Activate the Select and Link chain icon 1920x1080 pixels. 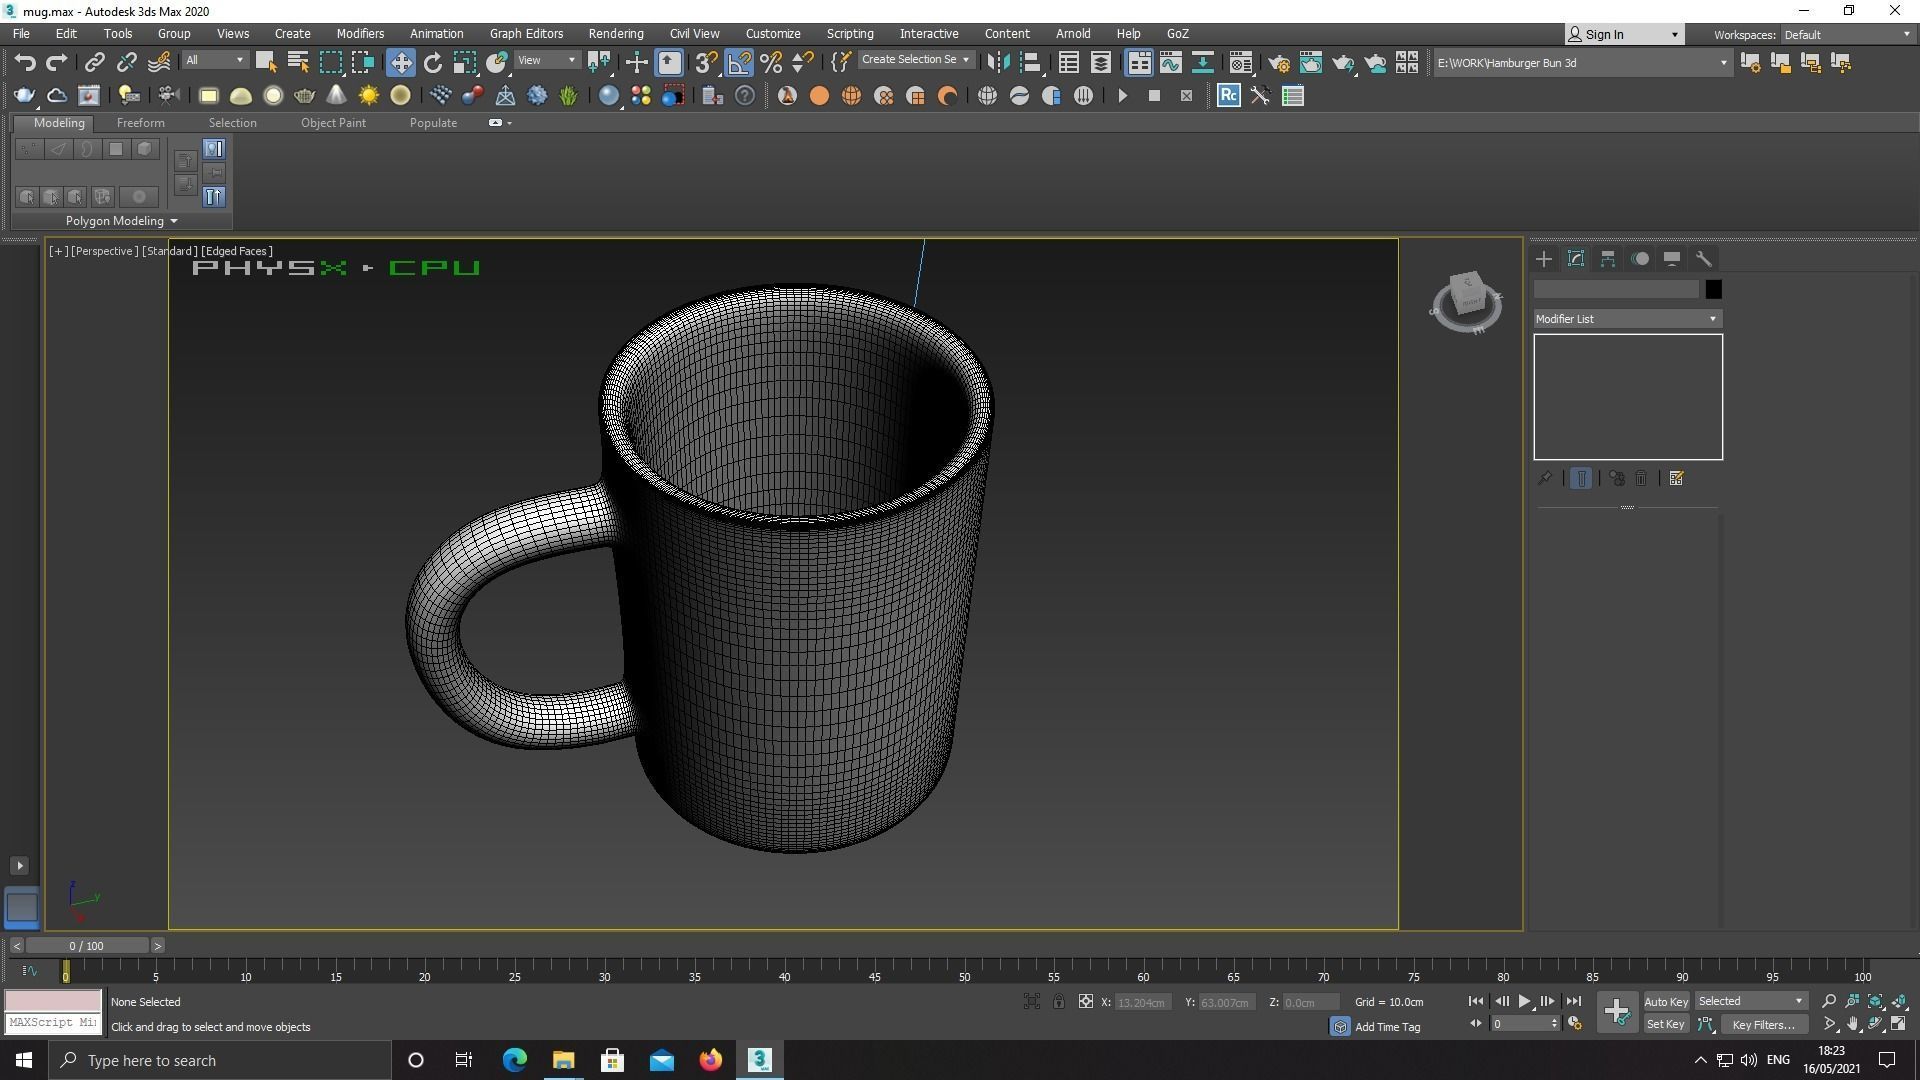click(94, 63)
